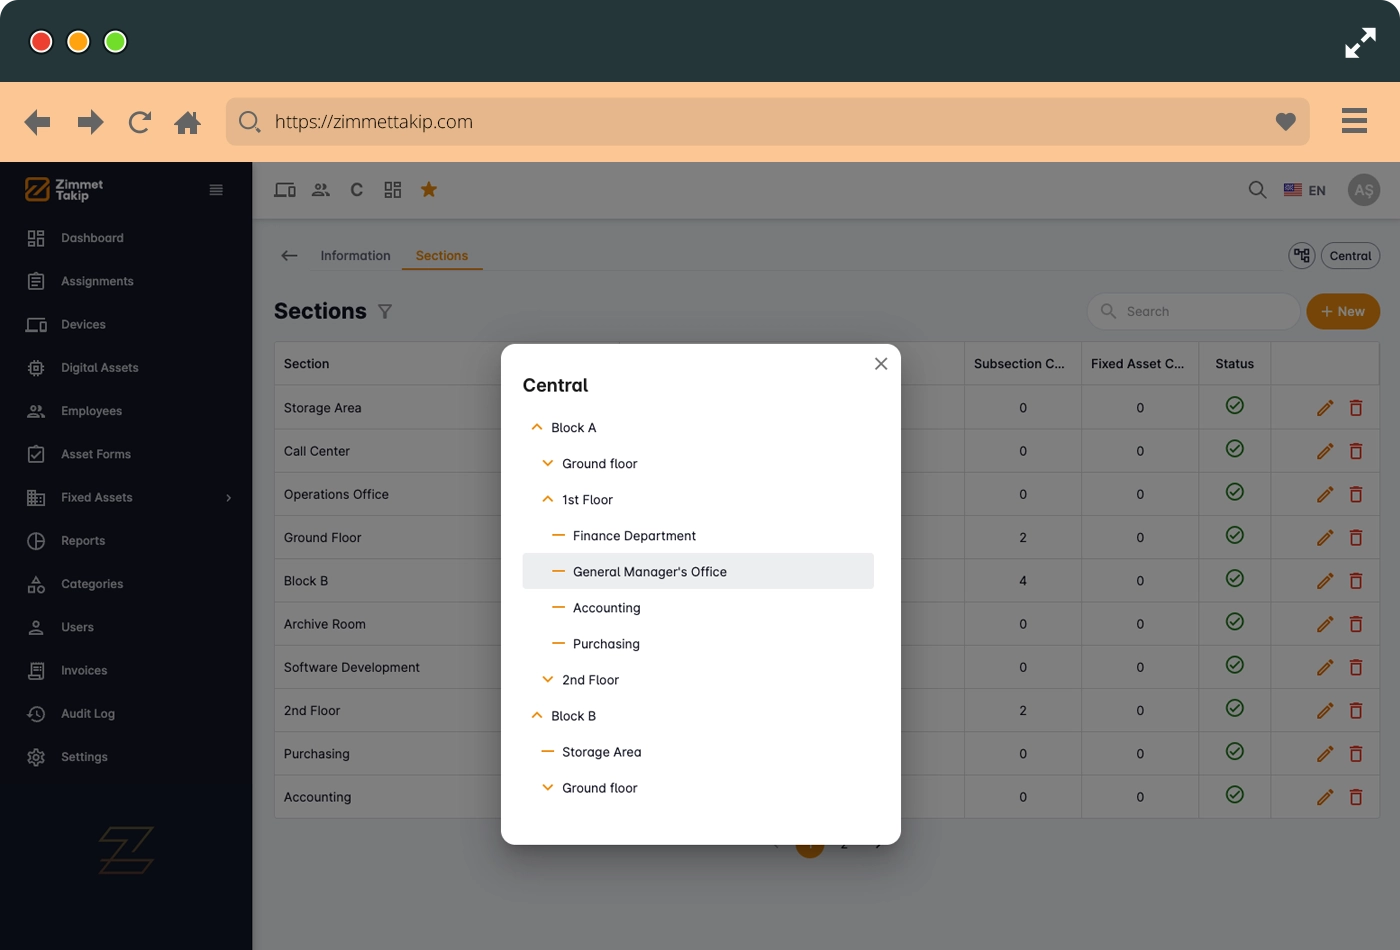Expand Ground floor under Block B

pyautogui.click(x=548, y=787)
